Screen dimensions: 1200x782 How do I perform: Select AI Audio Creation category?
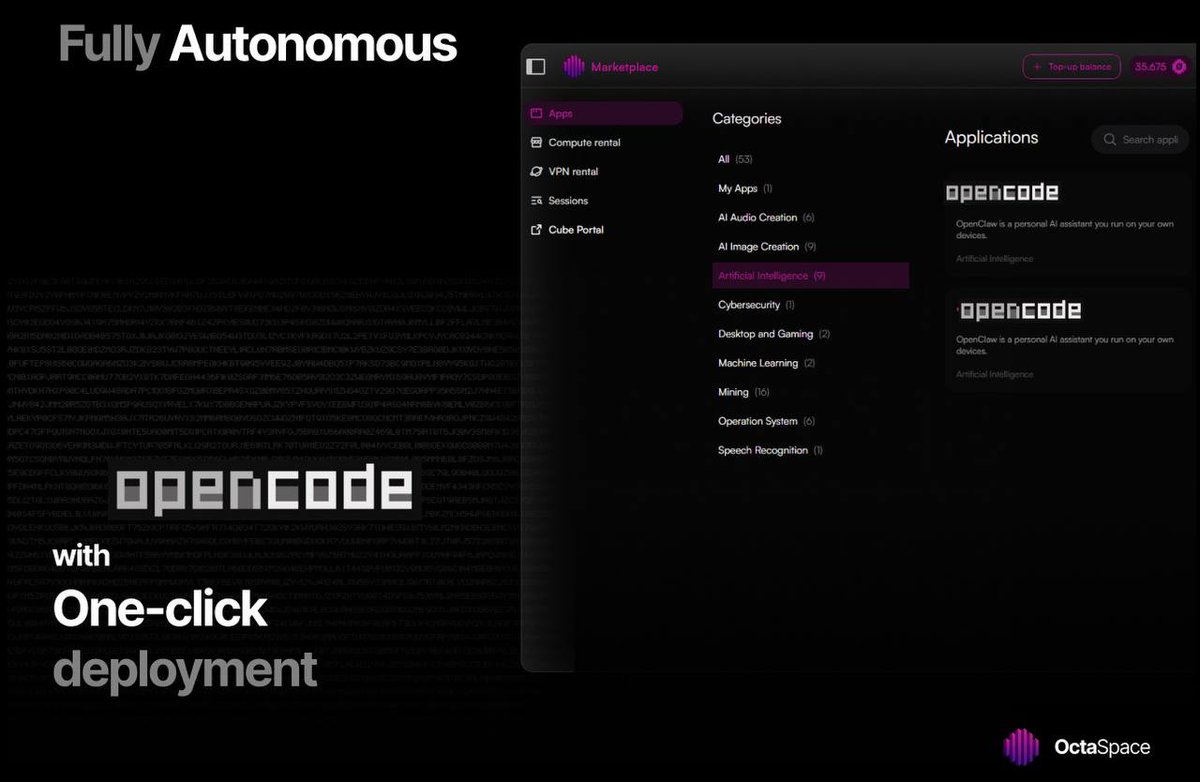pyautogui.click(x=766, y=217)
